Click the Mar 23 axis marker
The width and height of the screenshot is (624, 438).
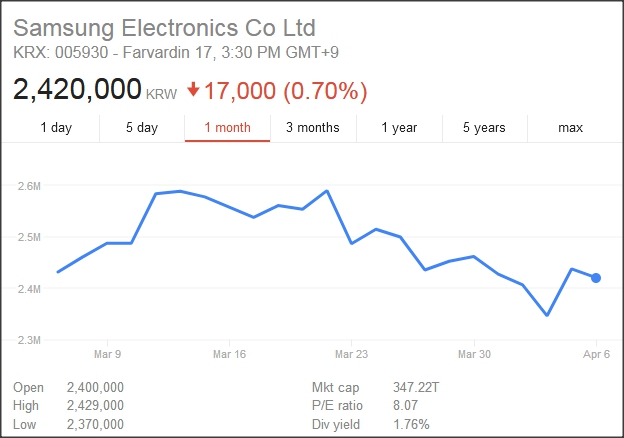[x=352, y=354]
